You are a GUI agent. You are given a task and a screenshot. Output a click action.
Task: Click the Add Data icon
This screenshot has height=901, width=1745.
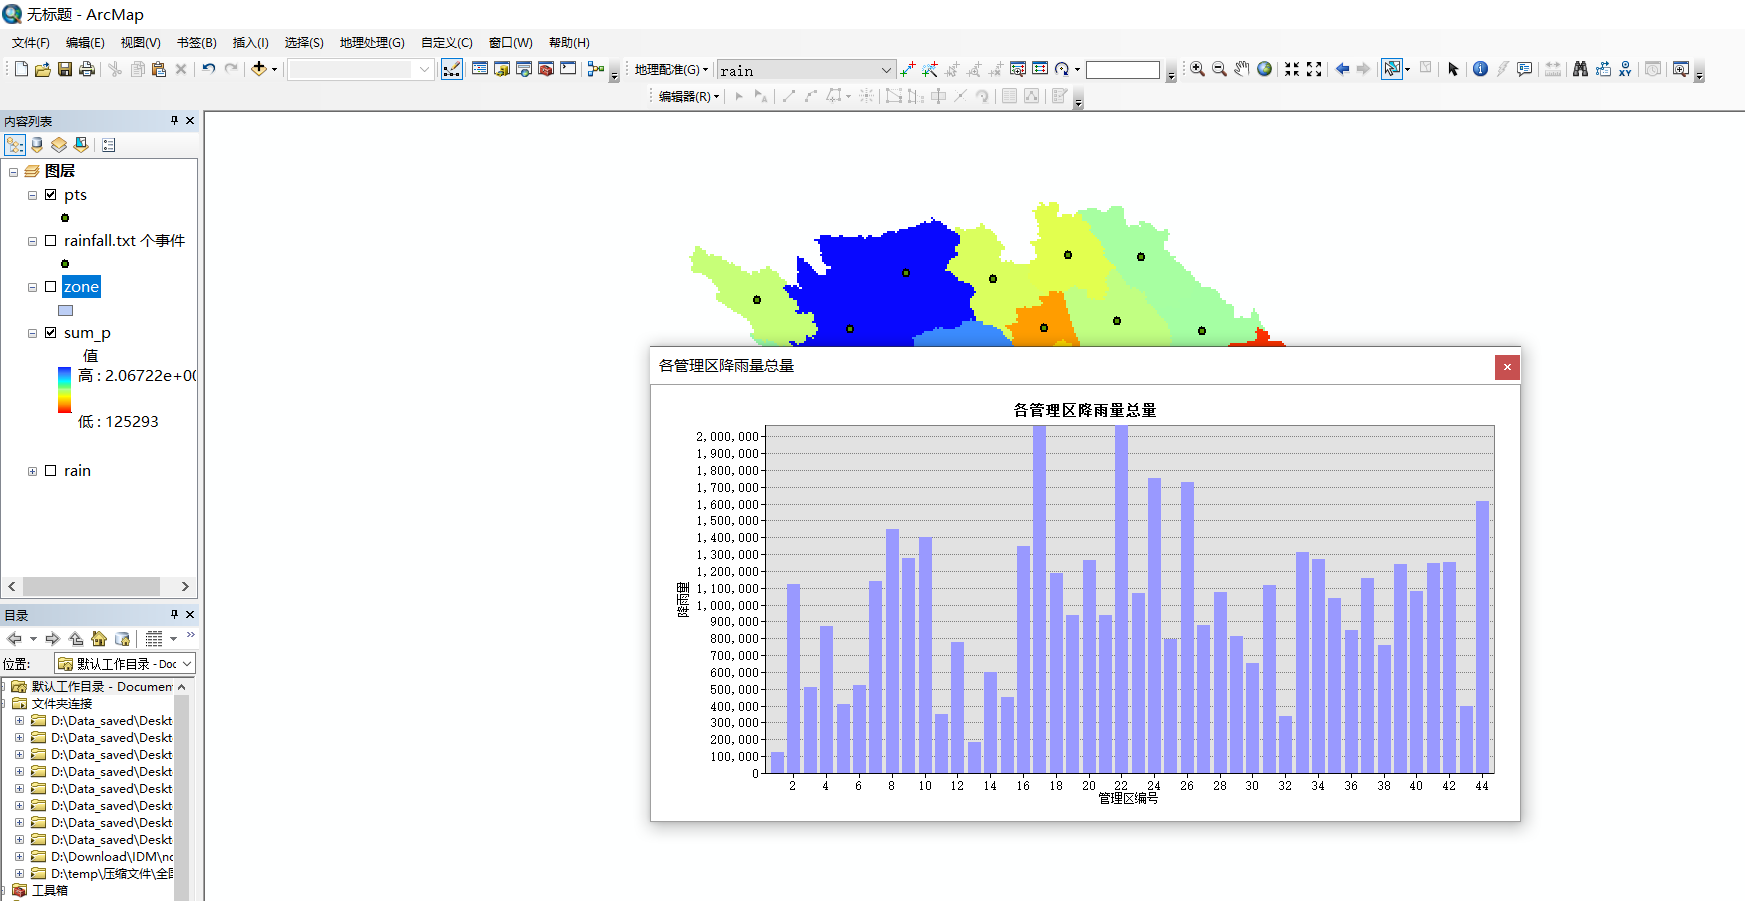coord(259,69)
